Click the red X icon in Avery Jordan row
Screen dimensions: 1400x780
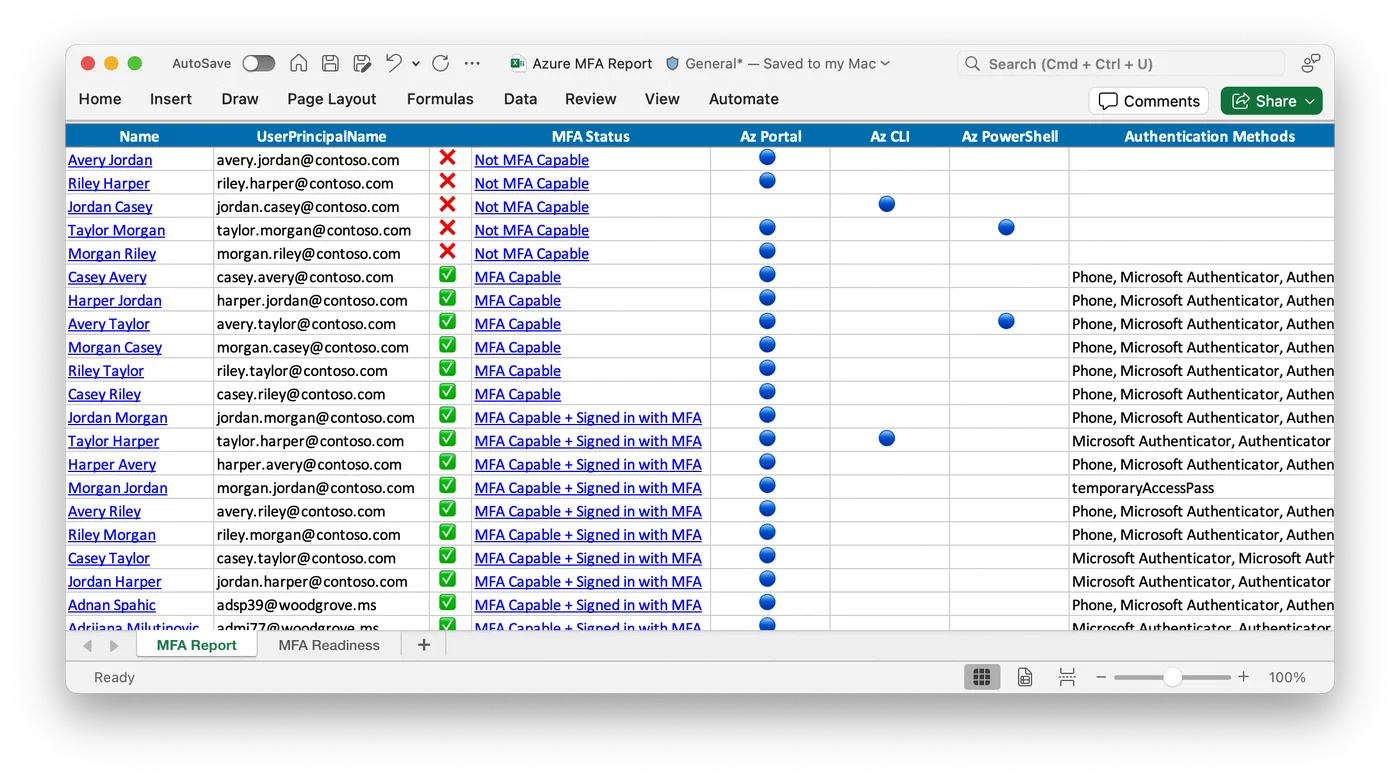[x=447, y=158]
